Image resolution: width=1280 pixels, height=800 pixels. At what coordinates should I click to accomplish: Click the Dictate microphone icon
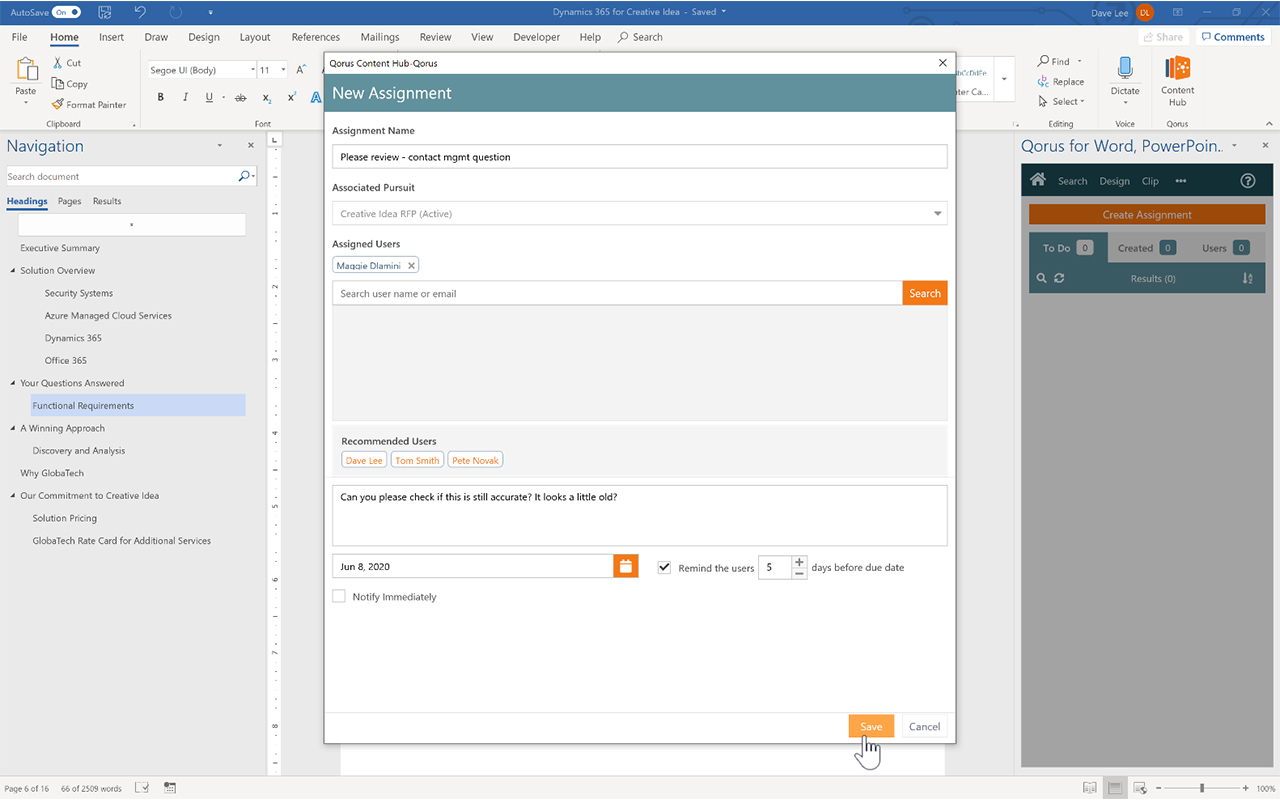tap(1125, 68)
